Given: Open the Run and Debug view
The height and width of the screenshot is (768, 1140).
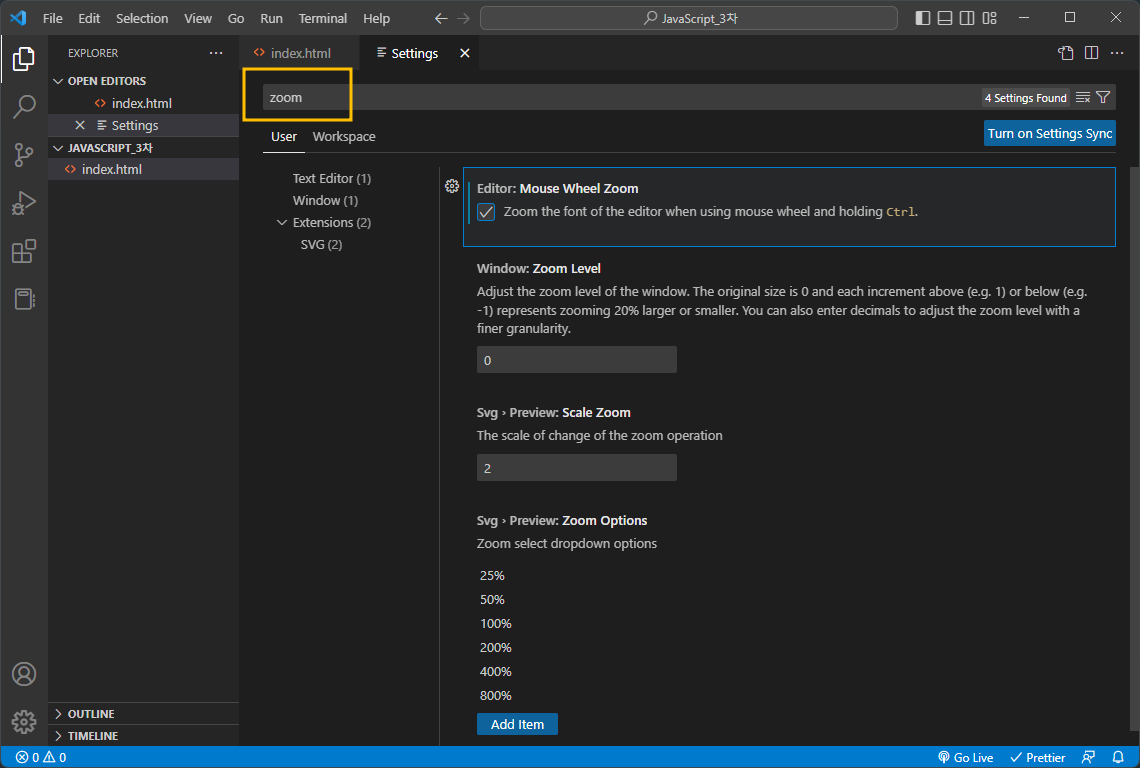Looking at the screenshot, I should coord(24,203).
